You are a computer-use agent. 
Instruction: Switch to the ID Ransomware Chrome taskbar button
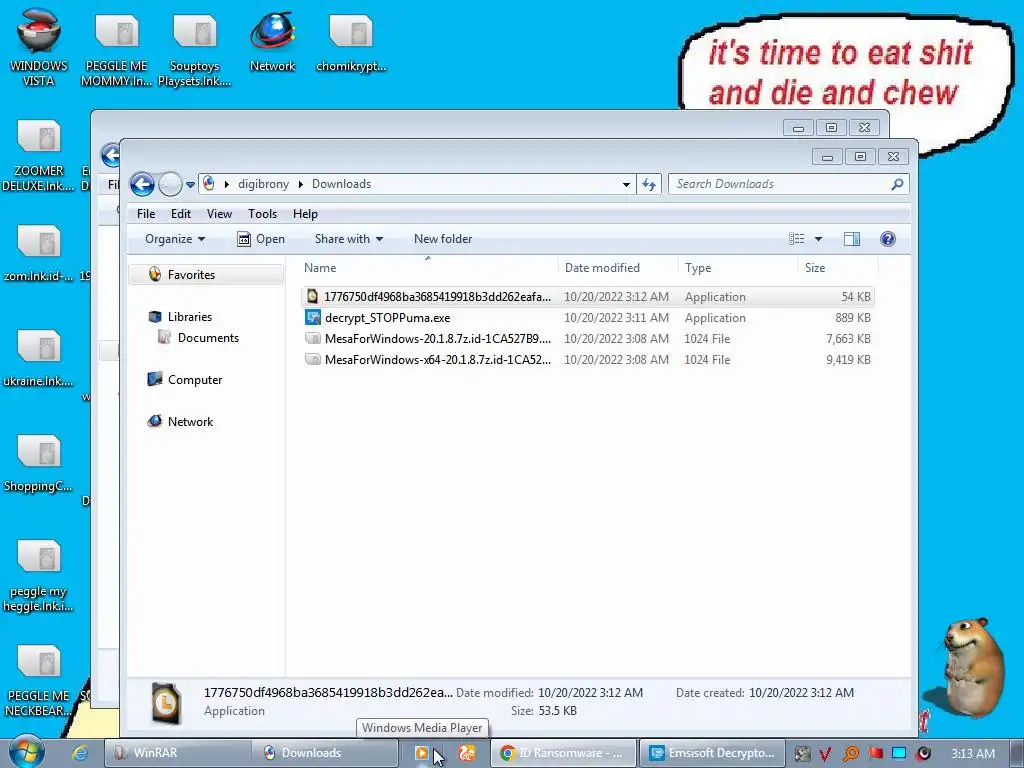click(563, 753)
